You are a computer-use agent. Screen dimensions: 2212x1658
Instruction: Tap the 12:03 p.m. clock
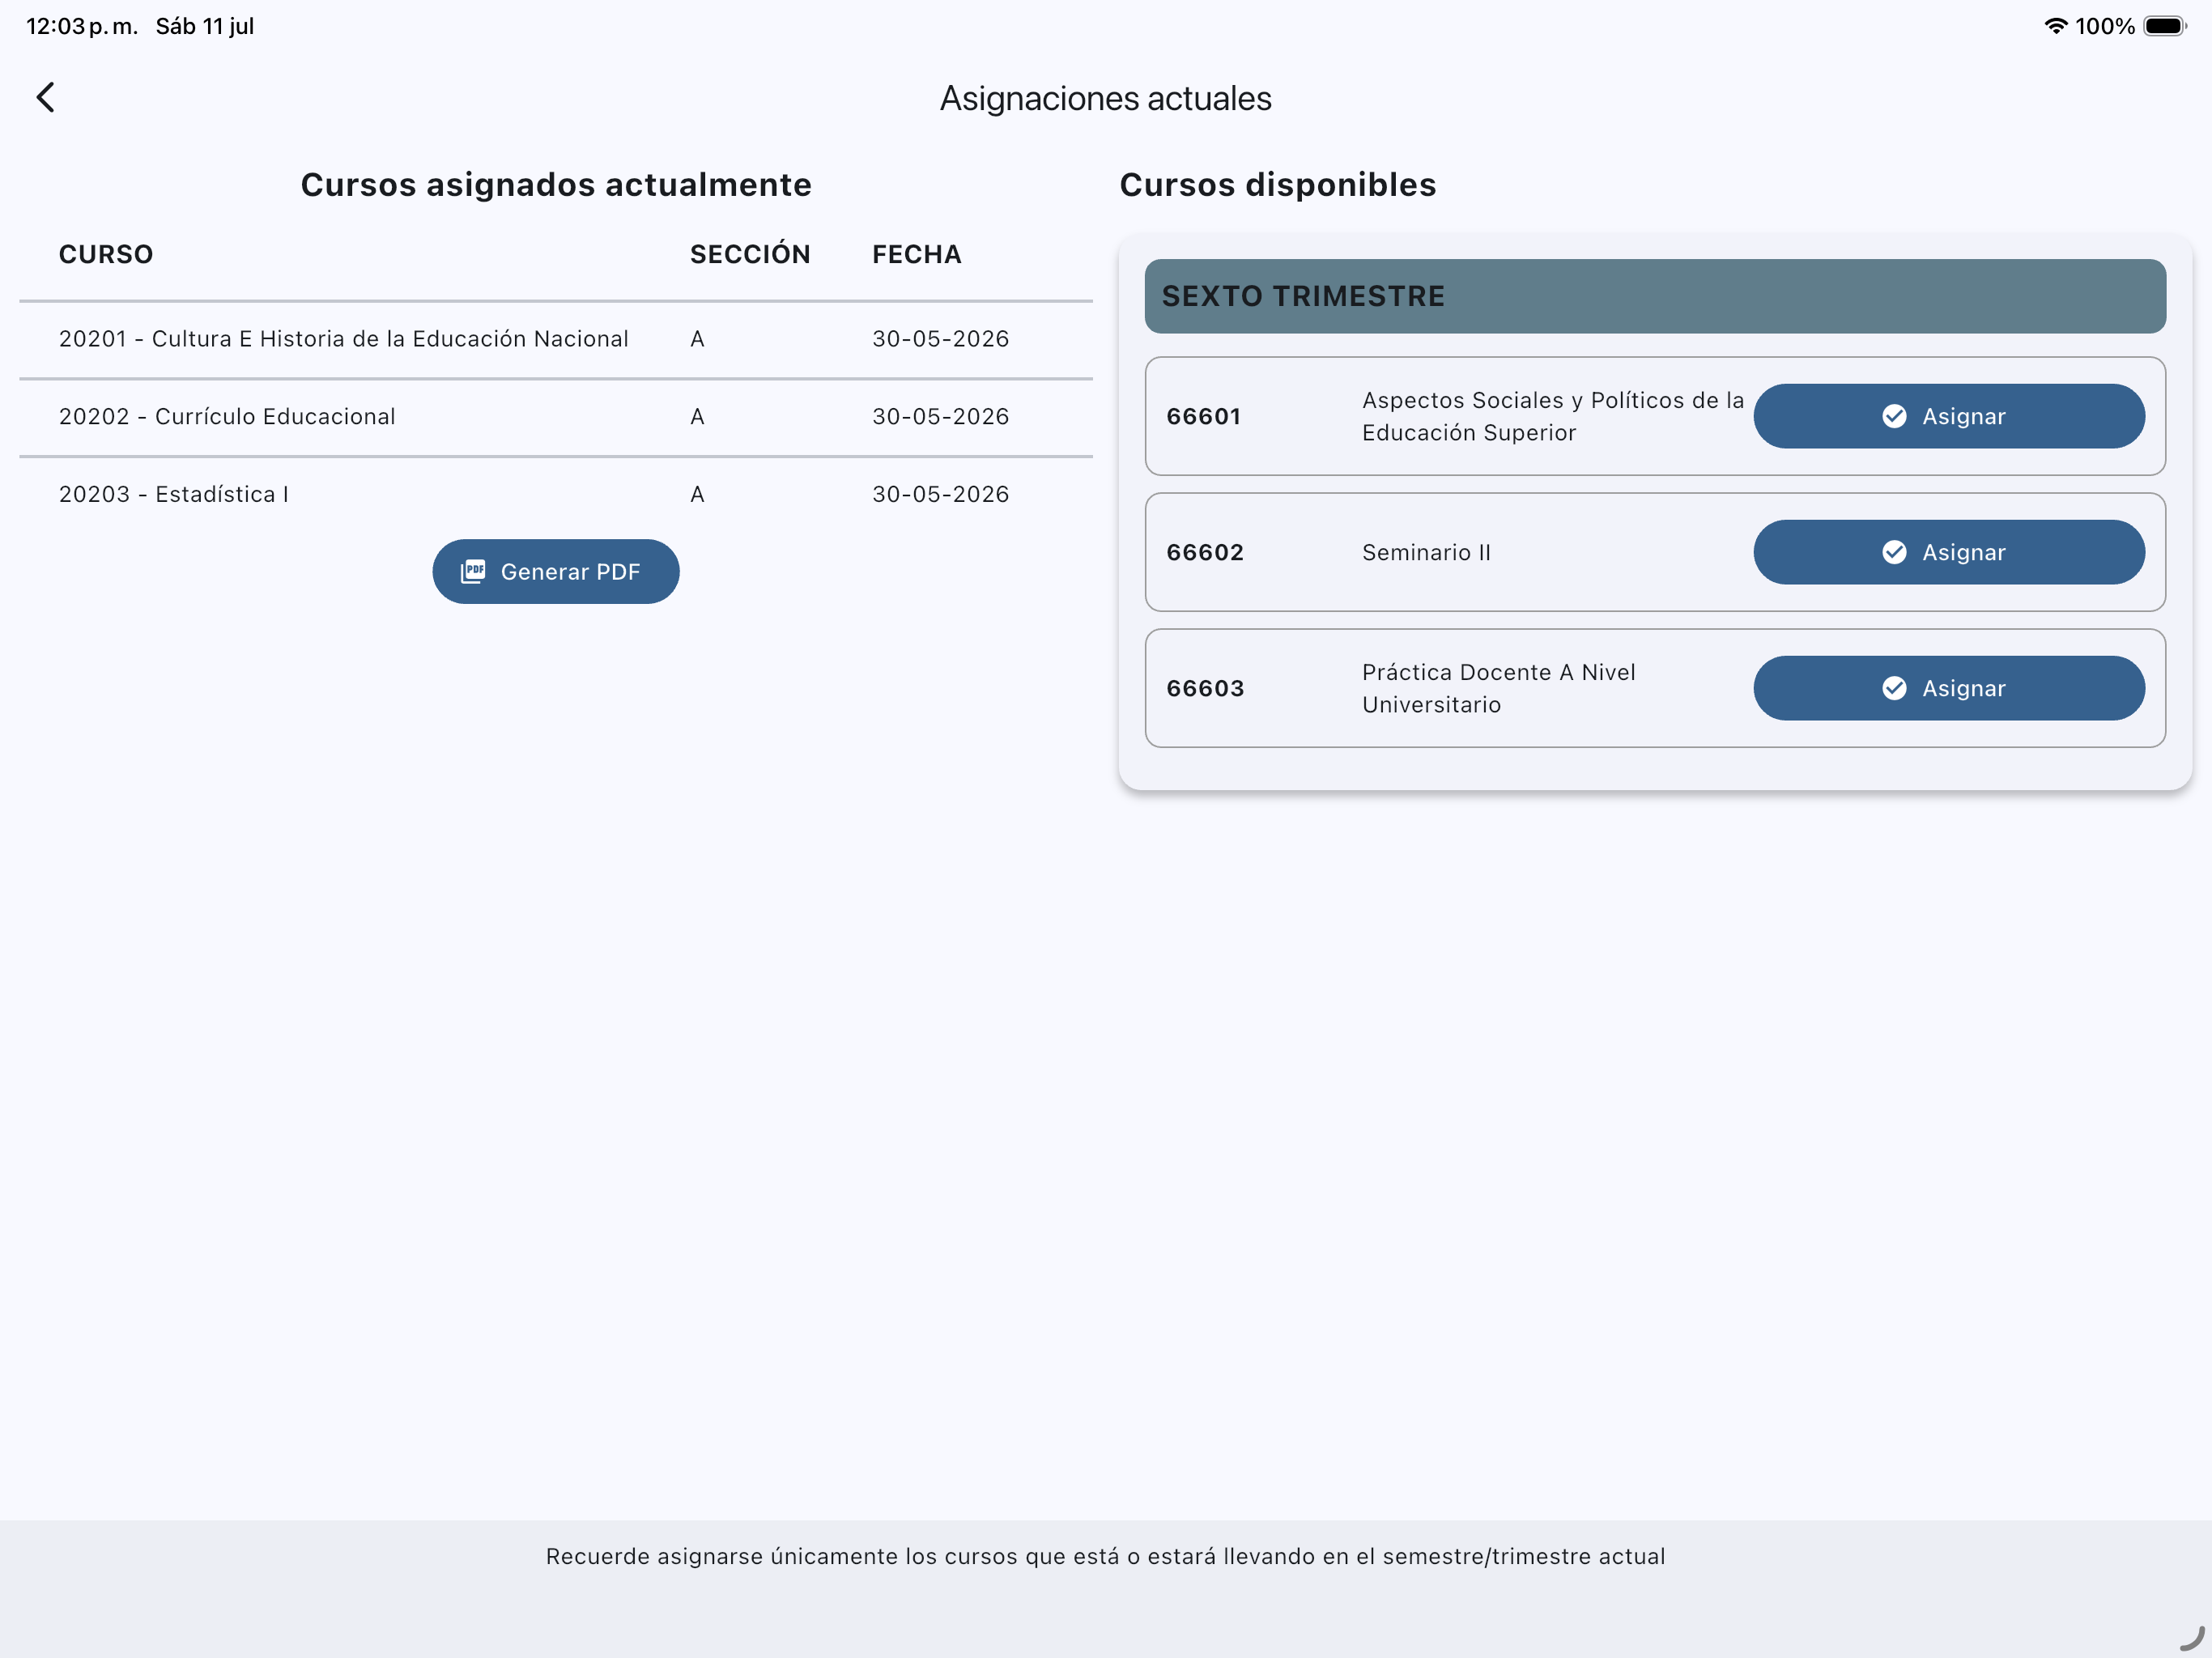click(x=82, y=26)
